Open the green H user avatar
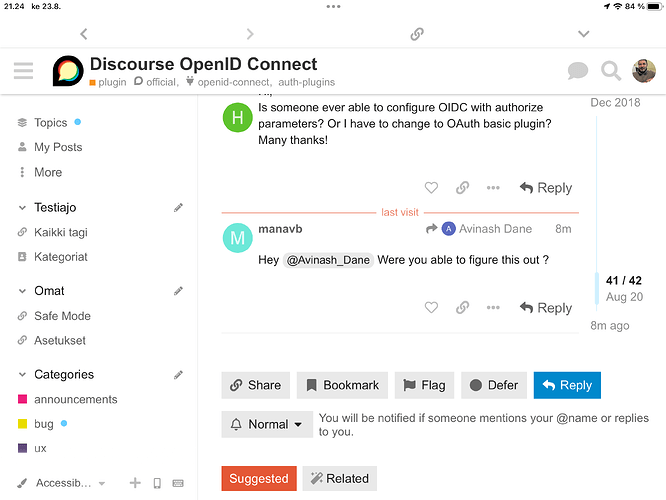This screenshot has height=500, width=666. [x=237, y=117]
